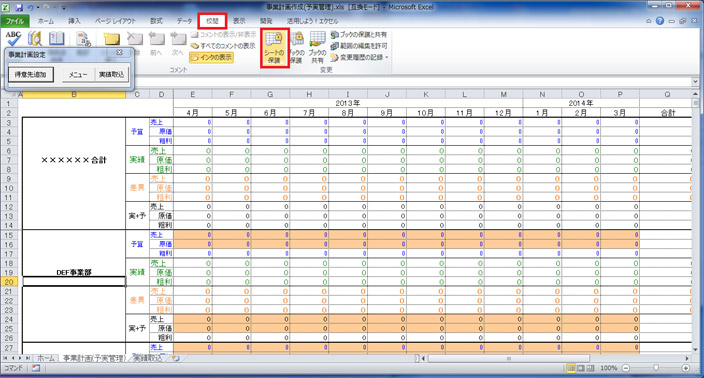704x378 pixels.
Task: Click the vertical scrollbar down arrow
Action: pyautogui.click(x=696, y=350)
